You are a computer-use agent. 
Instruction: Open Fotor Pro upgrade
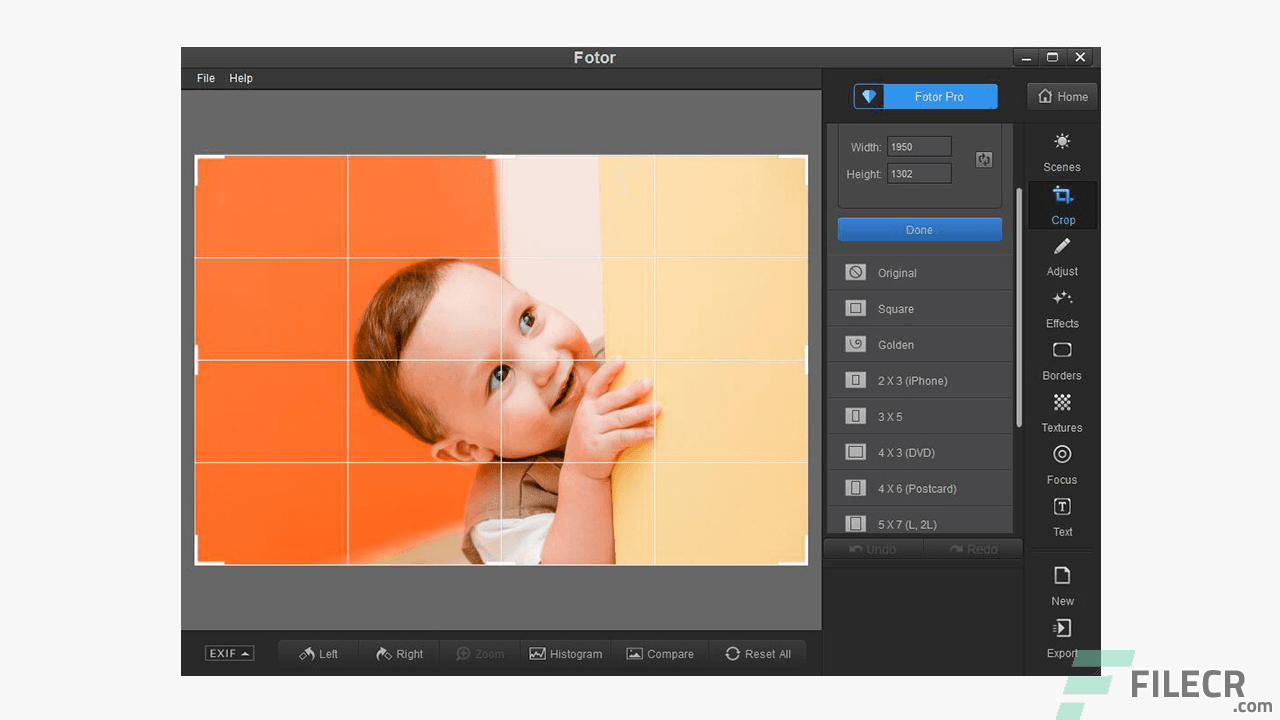tap(925, 96)
